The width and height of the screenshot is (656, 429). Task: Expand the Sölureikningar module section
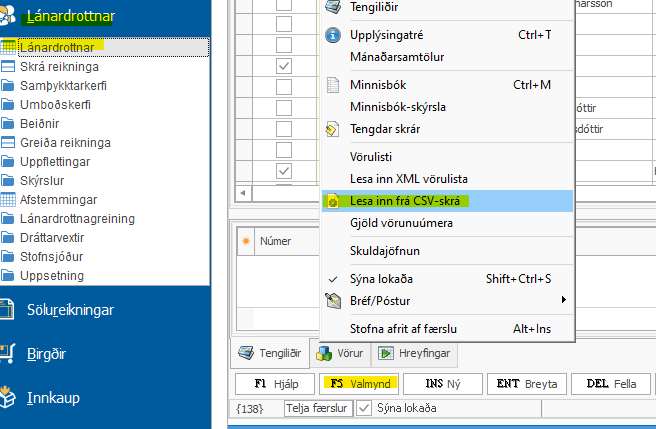point(69,310)
